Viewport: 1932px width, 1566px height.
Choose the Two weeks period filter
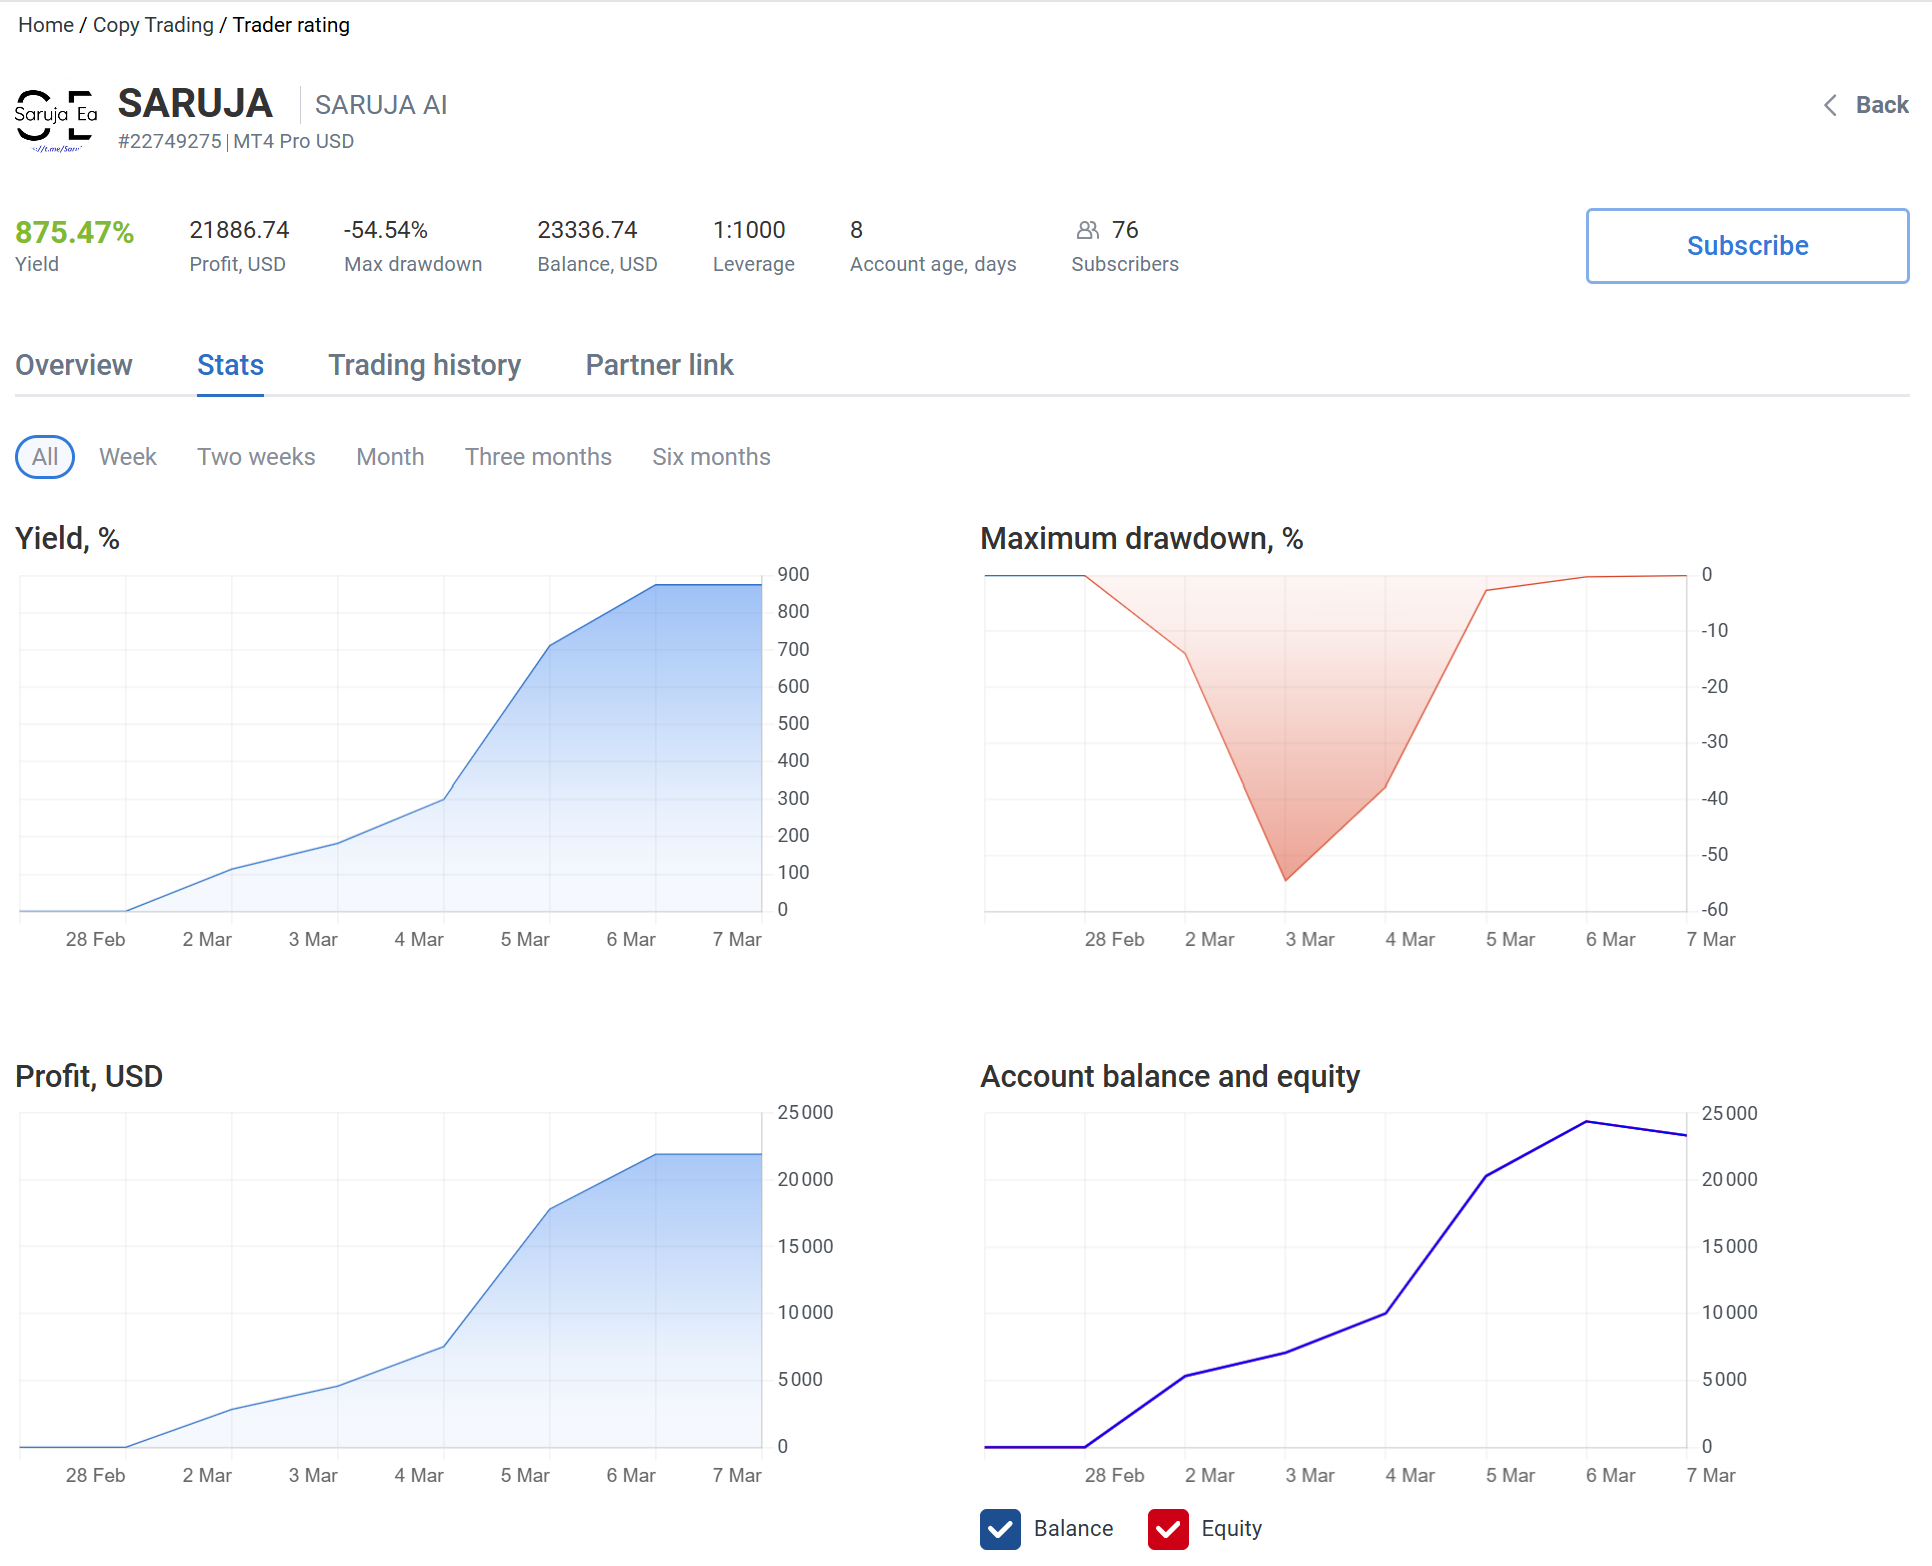tap(256, 457)
